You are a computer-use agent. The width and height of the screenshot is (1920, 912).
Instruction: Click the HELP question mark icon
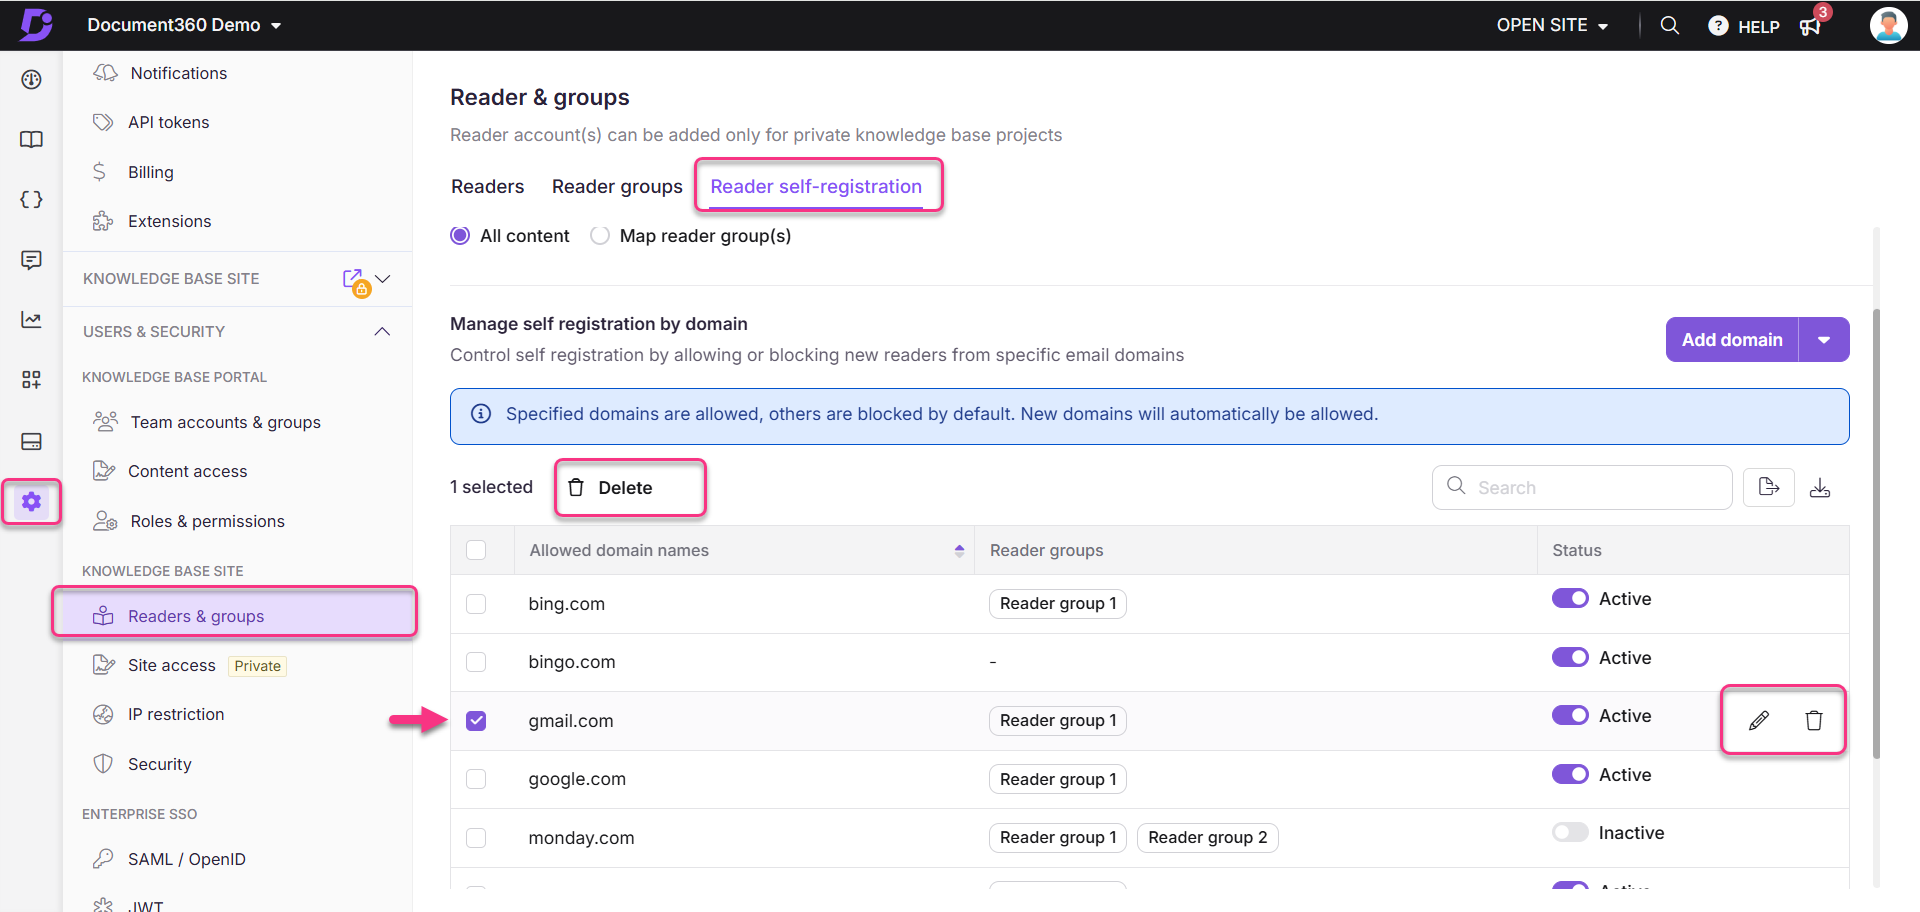pos(1718,26)
